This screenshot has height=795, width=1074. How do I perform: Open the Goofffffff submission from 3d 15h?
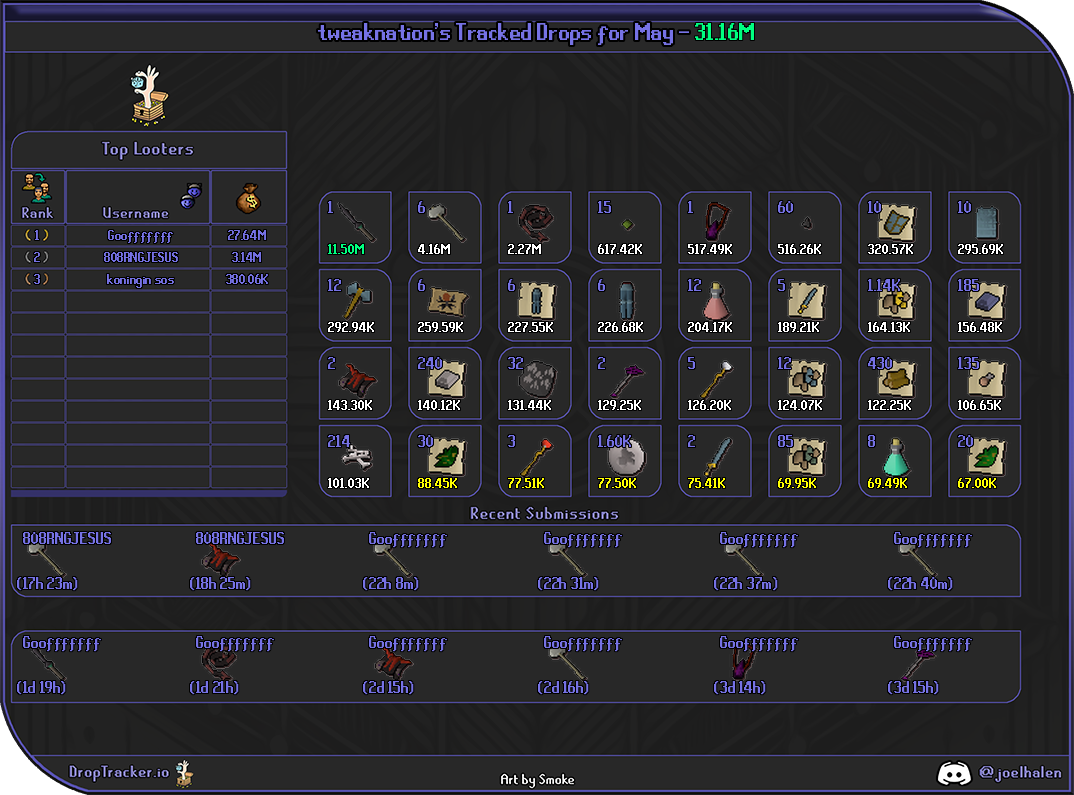[x=930, y=665]
